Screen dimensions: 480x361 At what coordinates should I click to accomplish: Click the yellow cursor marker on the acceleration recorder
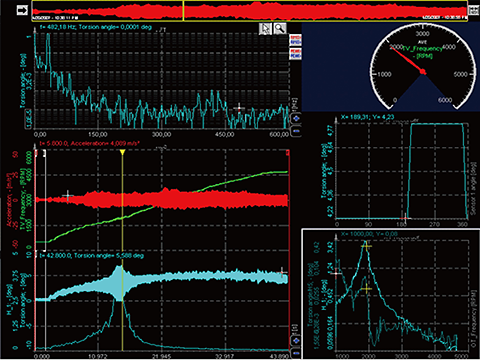click(x=122, y=152)
